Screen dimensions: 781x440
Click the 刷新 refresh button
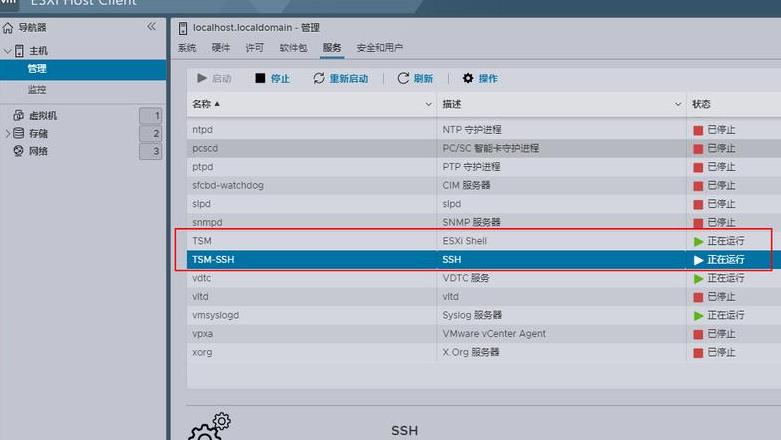click(415, 78)
